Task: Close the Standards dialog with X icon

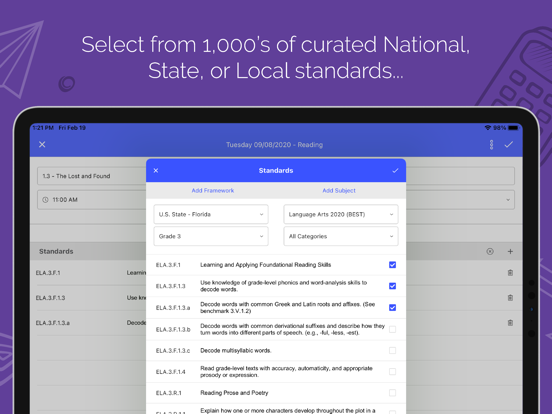Action: (156, 171)
